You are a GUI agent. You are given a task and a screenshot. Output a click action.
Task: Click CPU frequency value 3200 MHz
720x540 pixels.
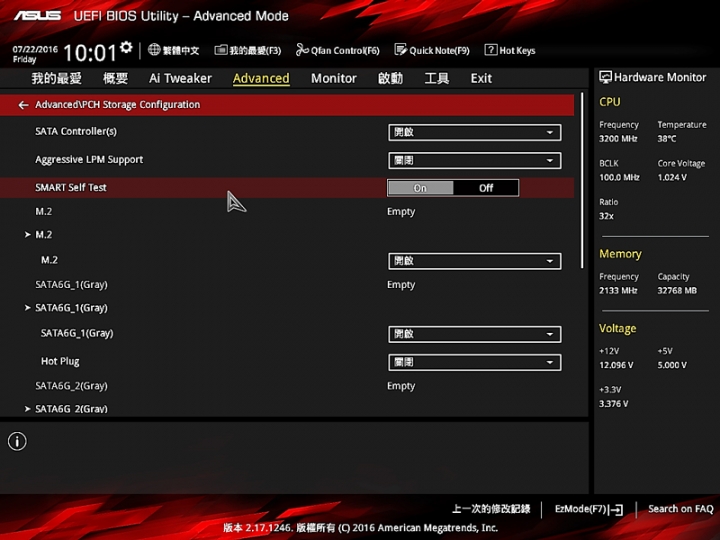(x=618, y=139)
